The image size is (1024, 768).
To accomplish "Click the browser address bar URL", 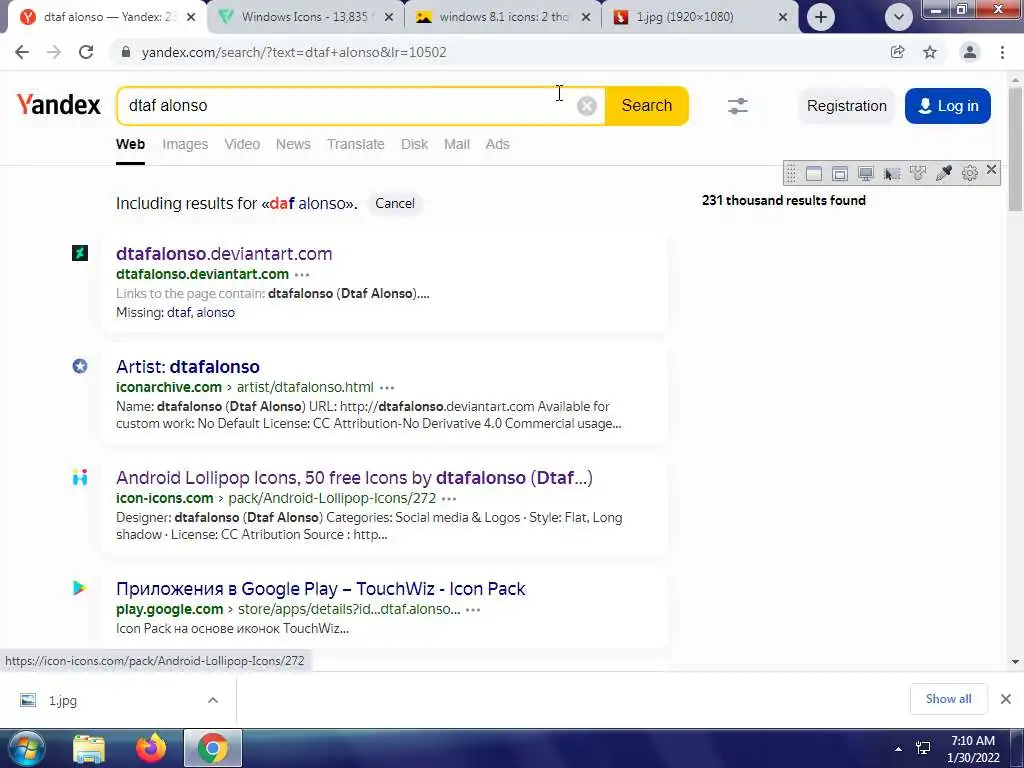I will [294, 52].
